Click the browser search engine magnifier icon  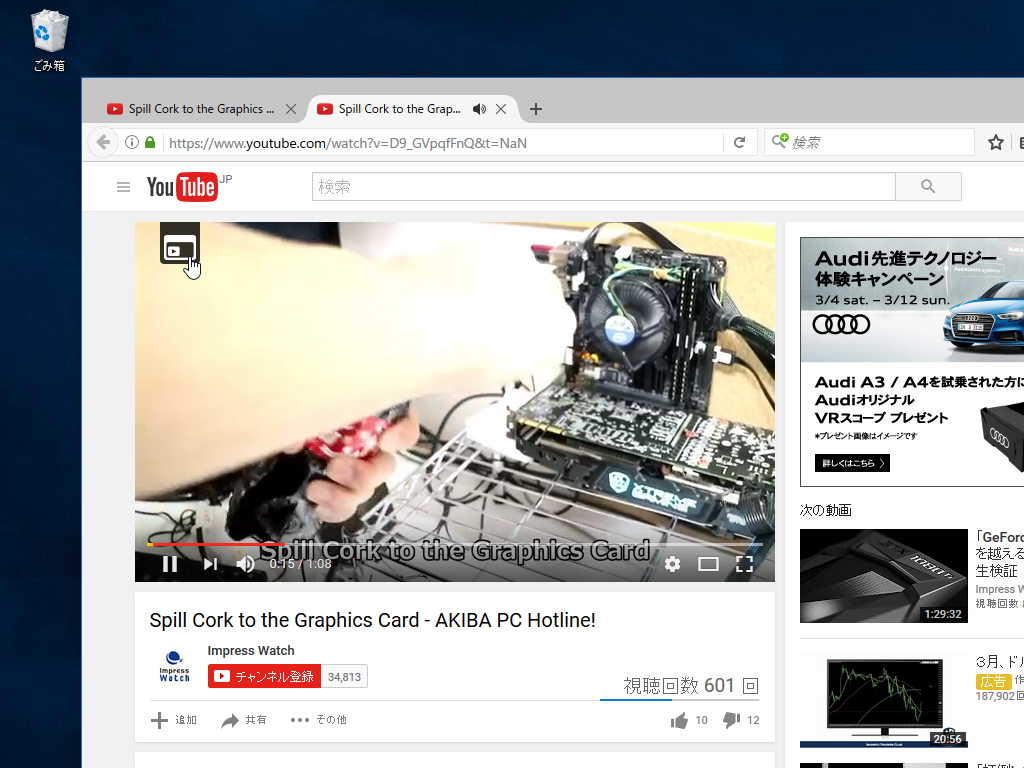780,141
